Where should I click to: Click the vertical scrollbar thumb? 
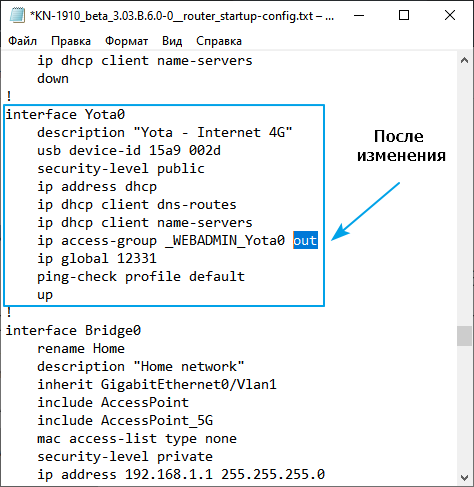pos(464,336)
